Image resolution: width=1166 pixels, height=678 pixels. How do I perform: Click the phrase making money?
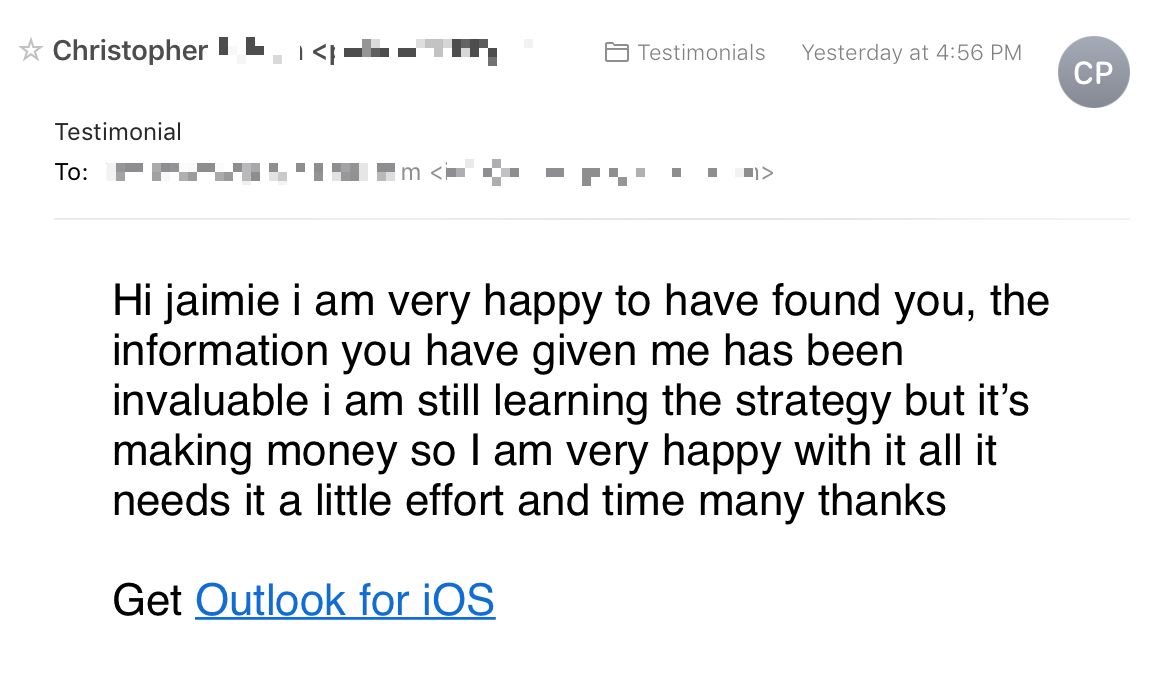click(255, 452)
